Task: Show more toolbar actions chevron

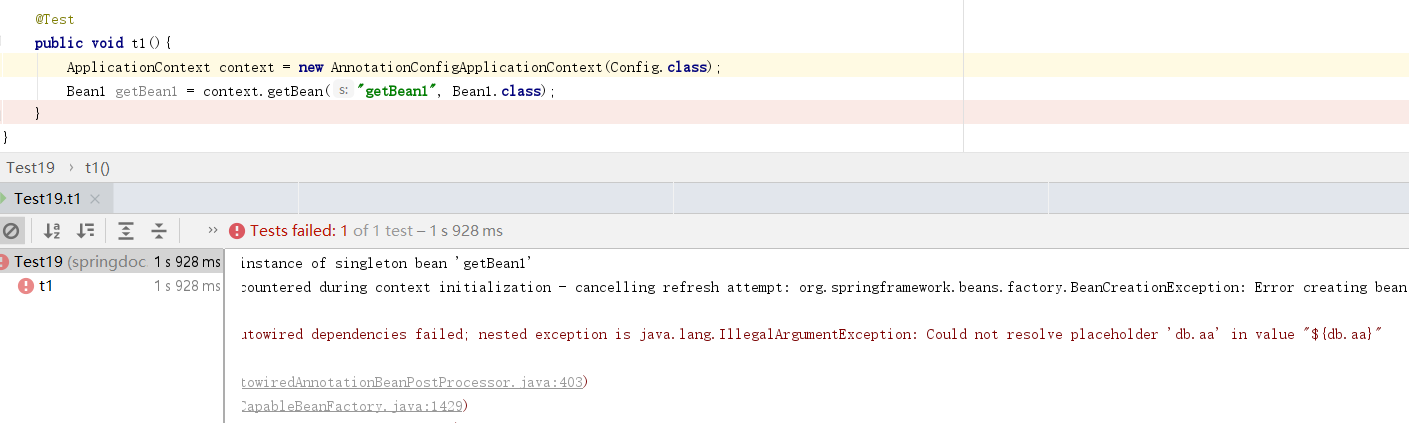Action: click(212, 231)
